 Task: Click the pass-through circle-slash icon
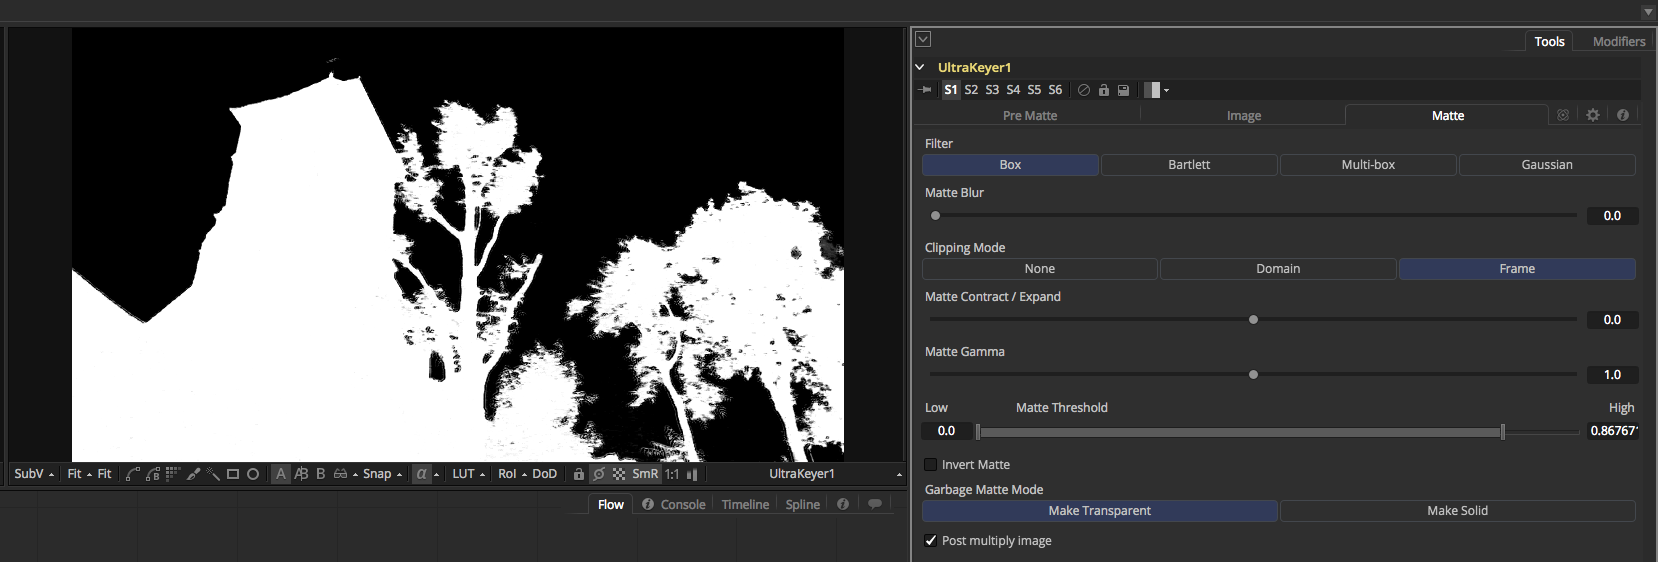(1084, 90)
